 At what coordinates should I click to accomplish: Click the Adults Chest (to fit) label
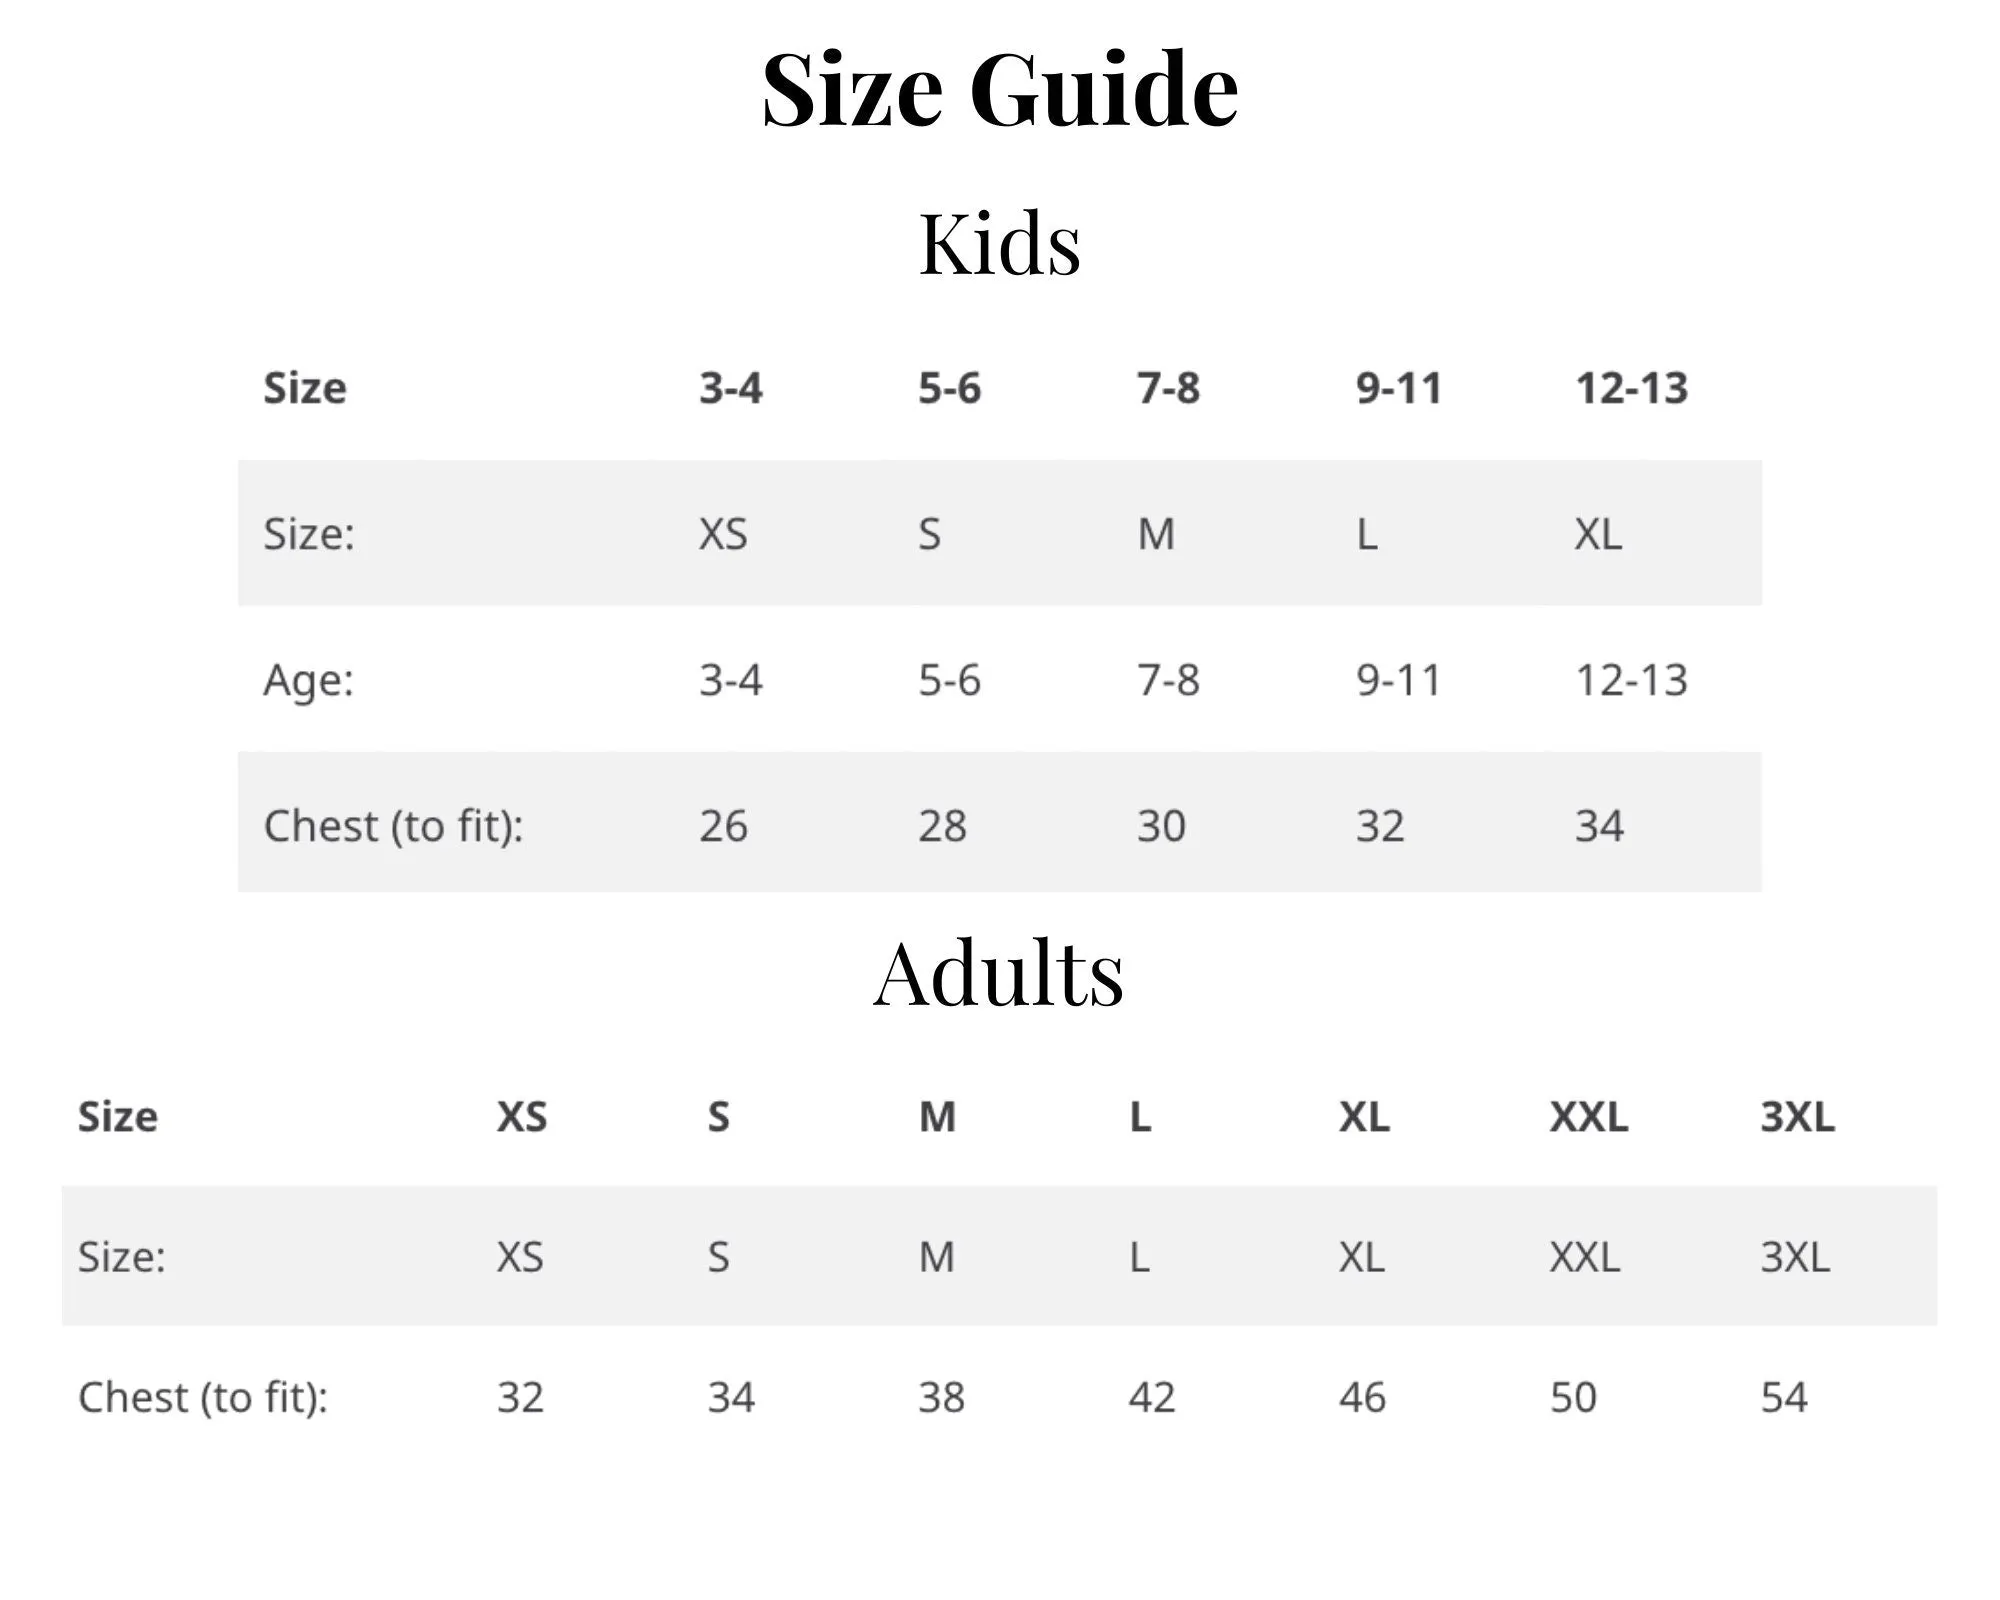pyautogui.click(x=203, y=1398)
